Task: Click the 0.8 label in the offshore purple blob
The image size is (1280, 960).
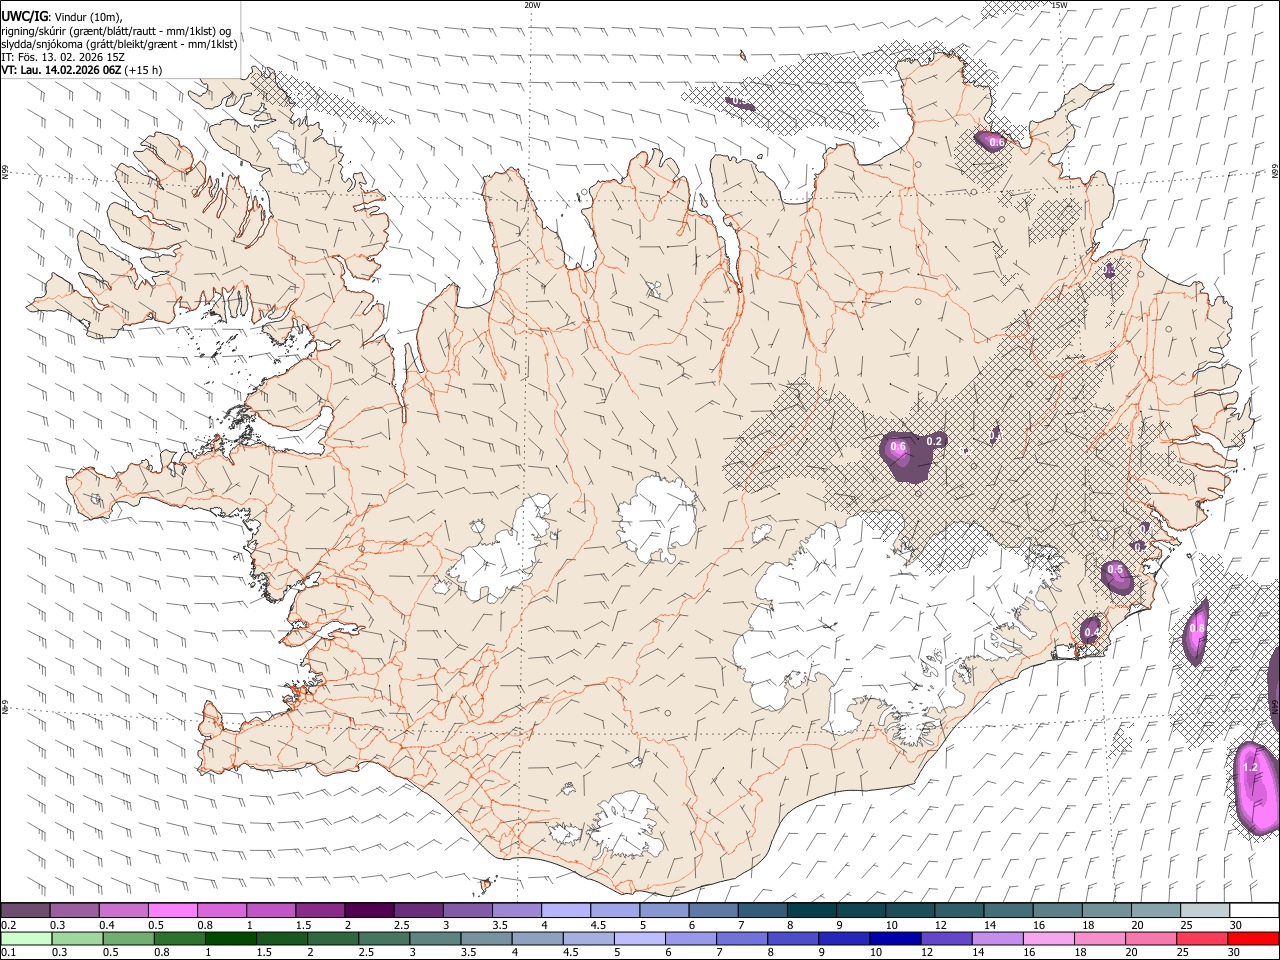Action: pos(1197,628)
